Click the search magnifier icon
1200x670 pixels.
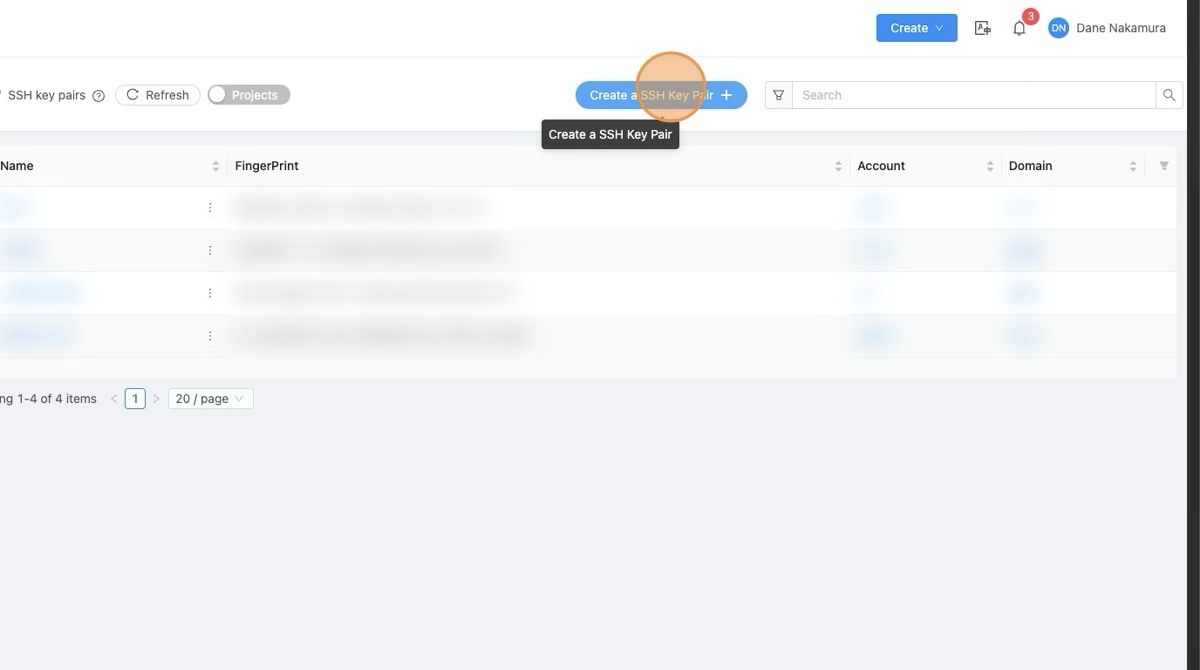(1169, 95)
